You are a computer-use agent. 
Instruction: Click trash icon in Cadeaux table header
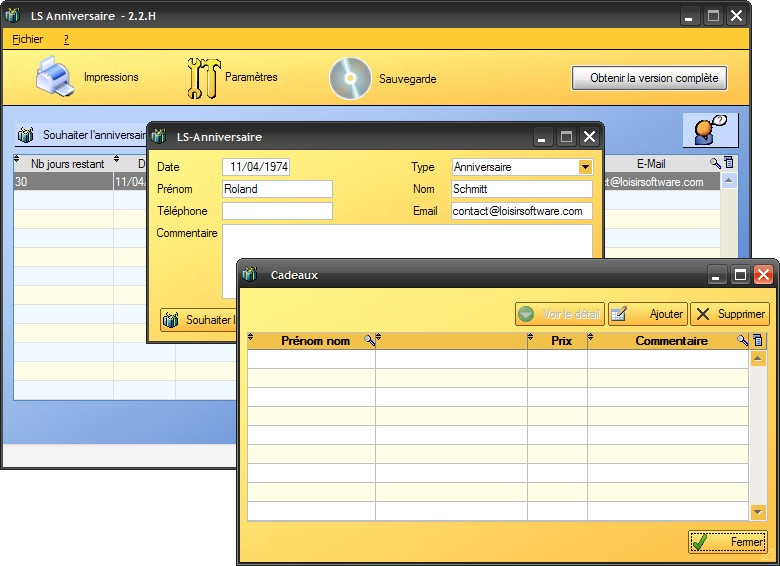point(758,341)
